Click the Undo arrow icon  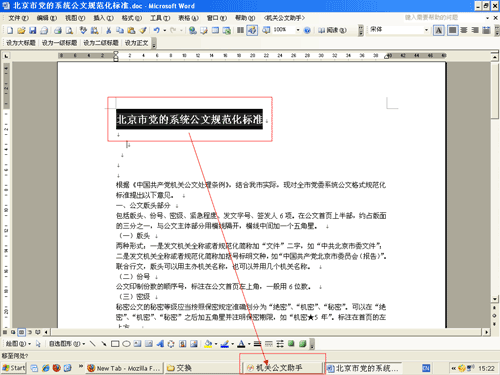pos(157,30)
